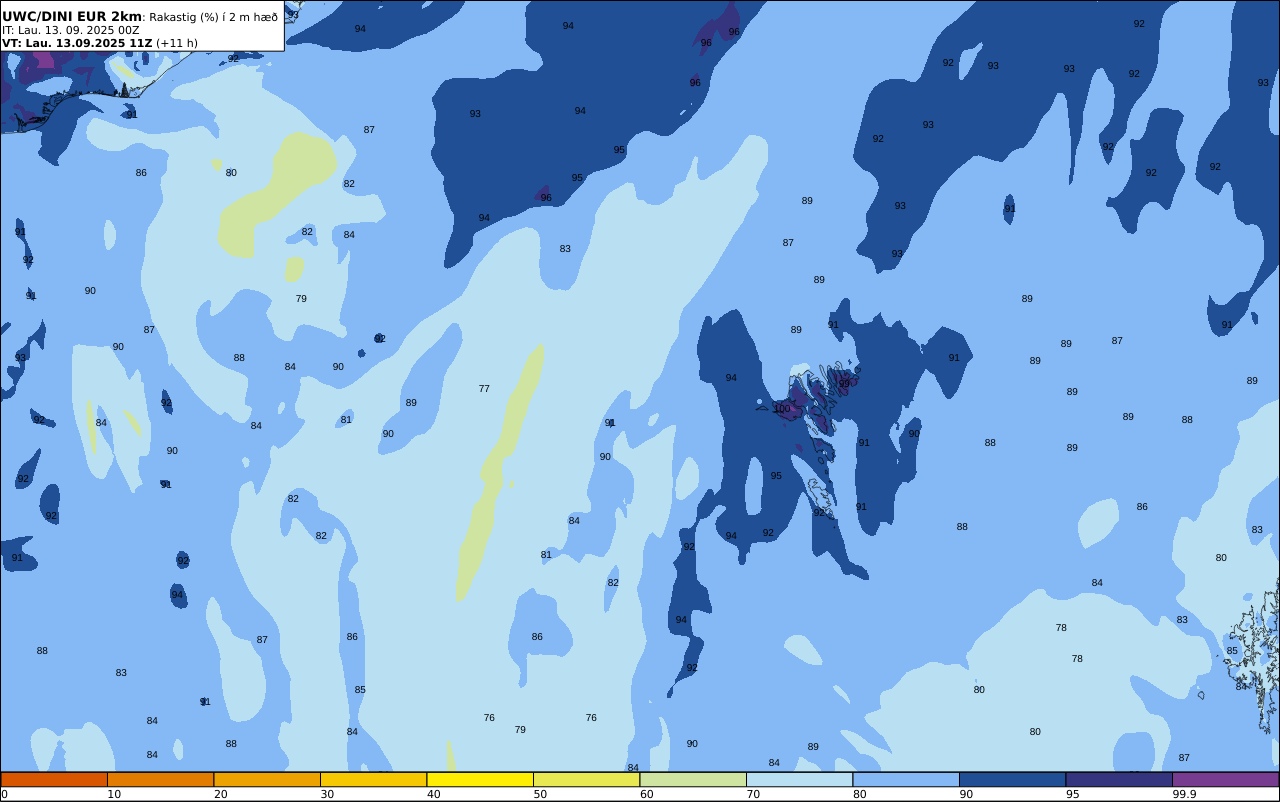The image size is (1280, 802).
Task: Click the '99.9' legend tick label
Action: (x=1184, y=794)
